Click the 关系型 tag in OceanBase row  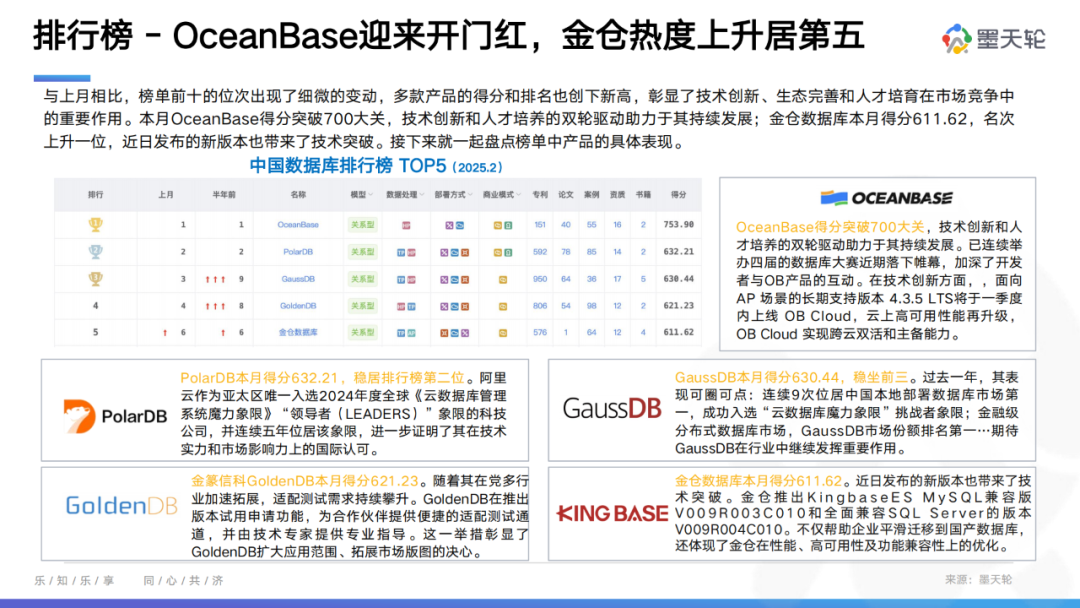[x=362, y=224]
